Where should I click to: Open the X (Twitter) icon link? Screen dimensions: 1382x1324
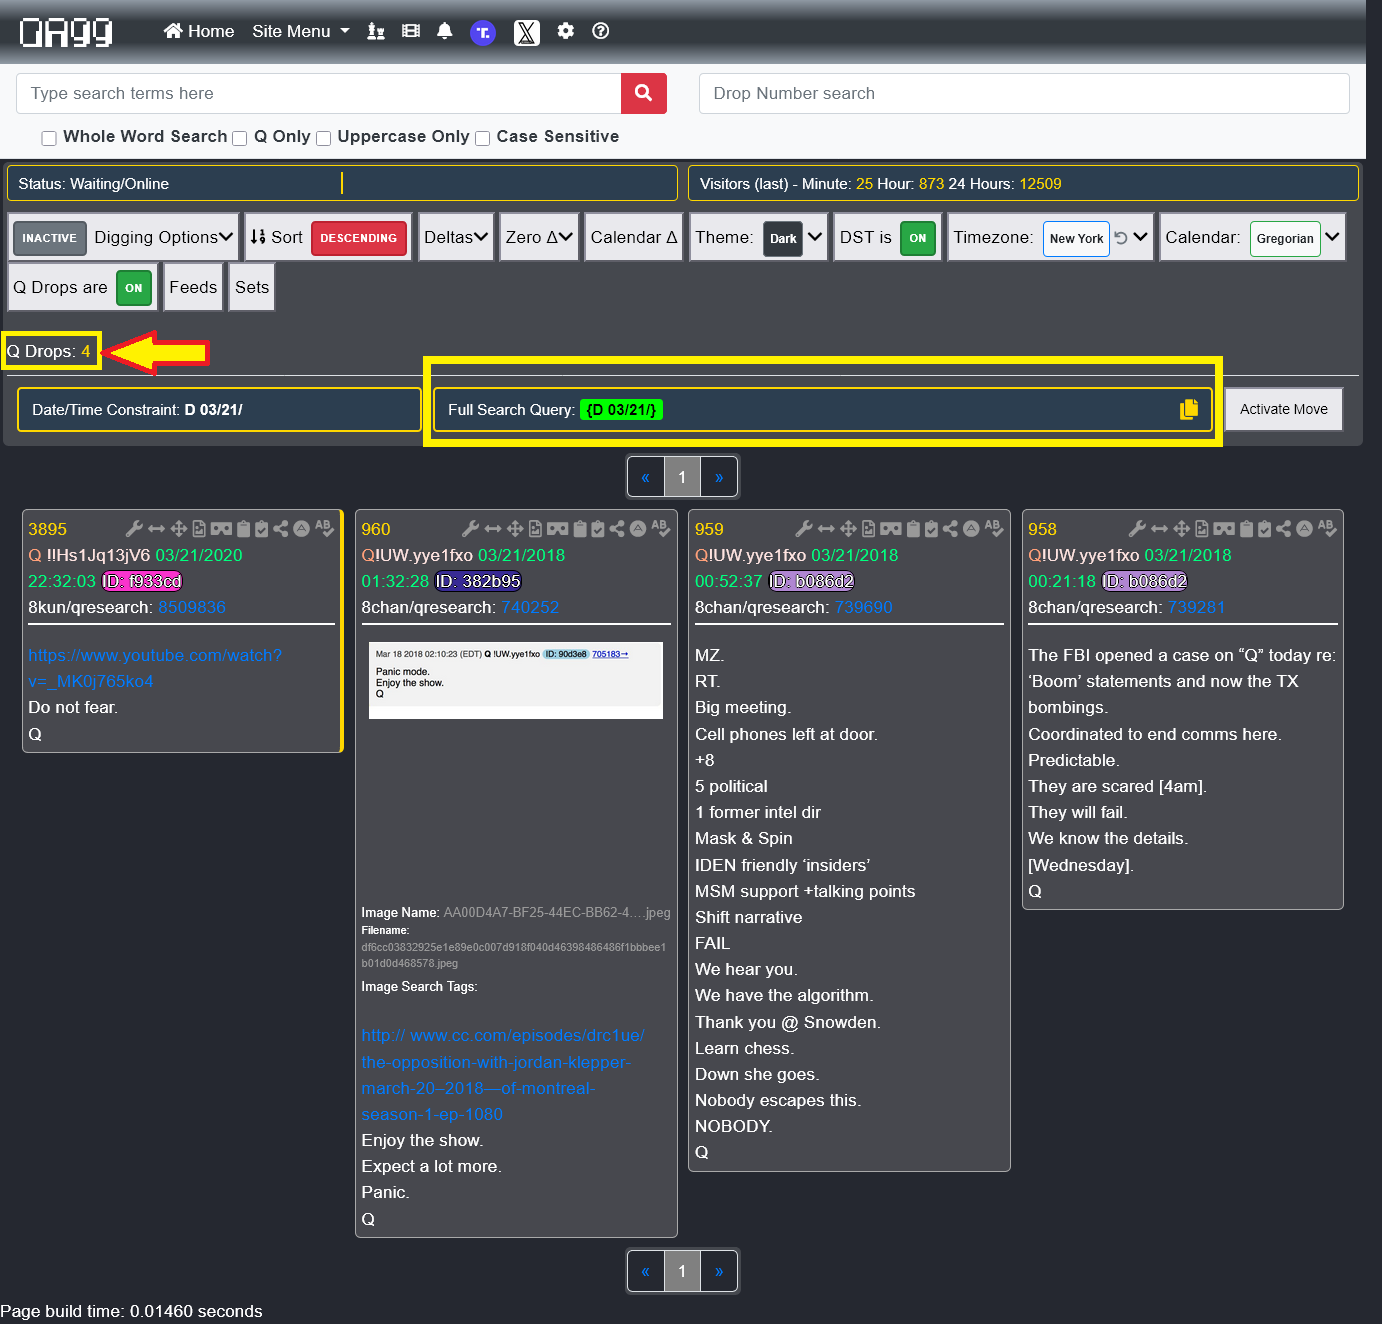point(526,32)
